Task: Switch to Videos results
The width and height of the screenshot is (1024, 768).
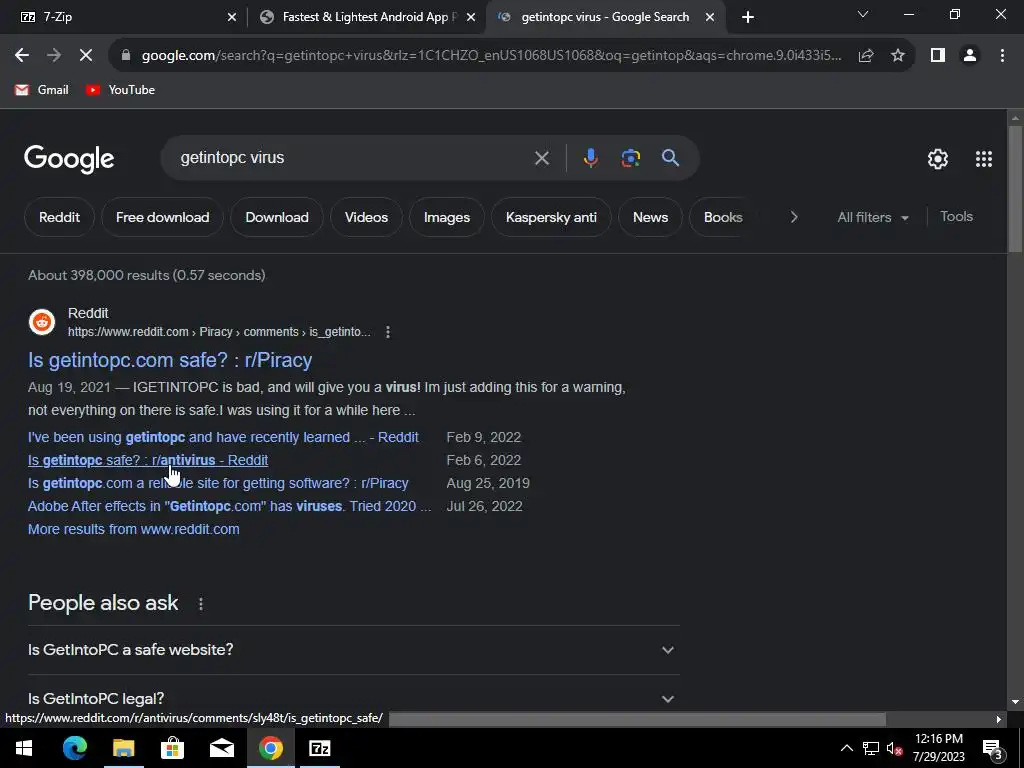Action: click(366, 217)
